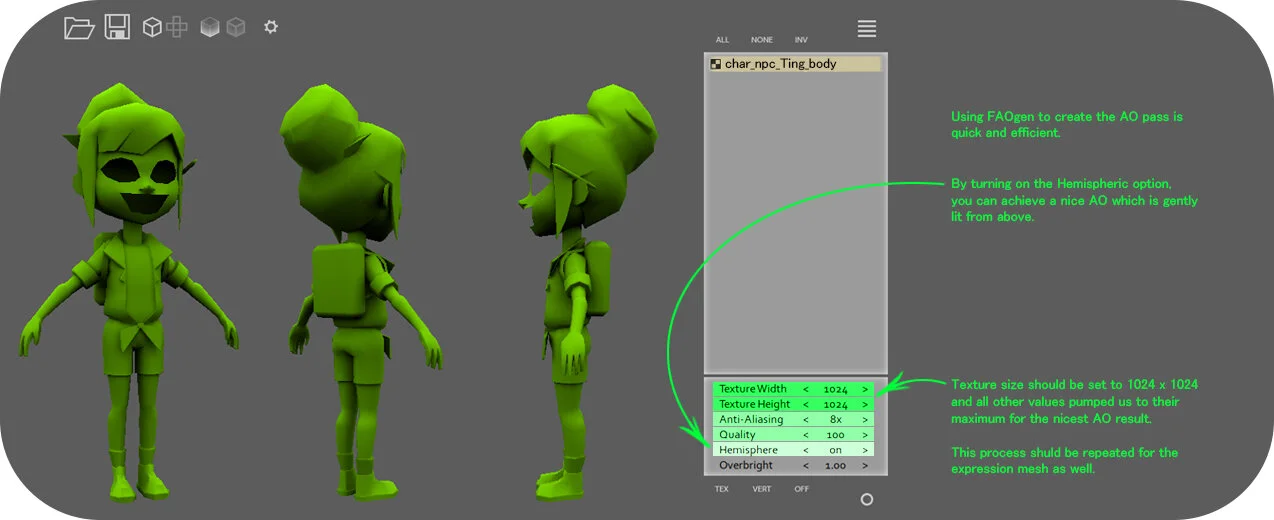Increase Texture Width with right arrow

pyautogui.click(x=865, y=389)
